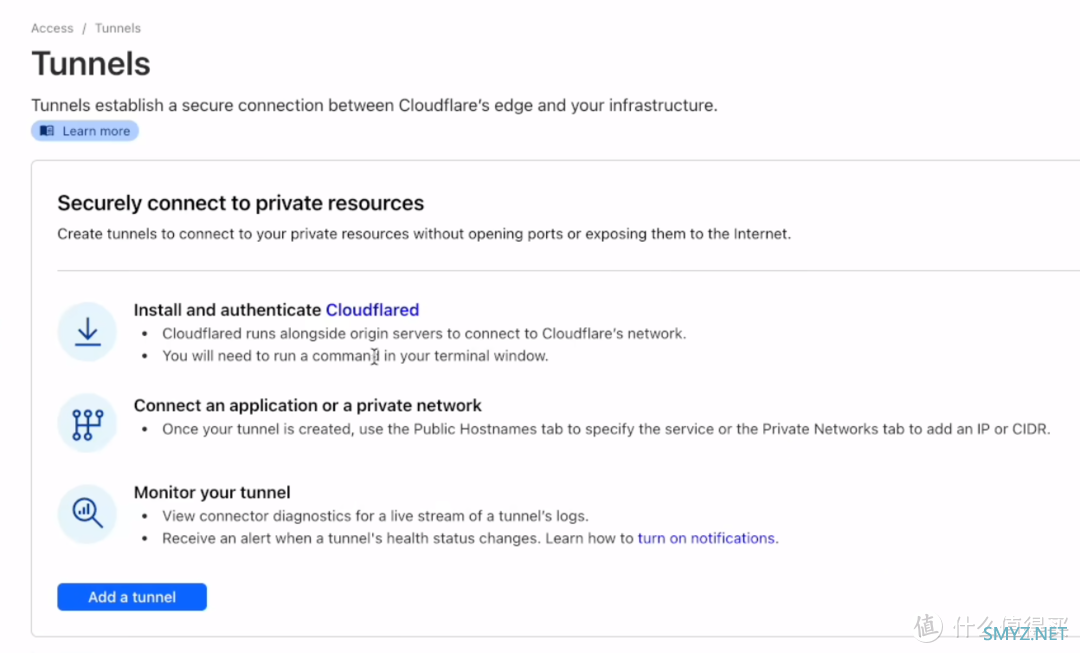
Task: Click 'Securely connect to private resources' heading
Action: [x=240, y=203]
